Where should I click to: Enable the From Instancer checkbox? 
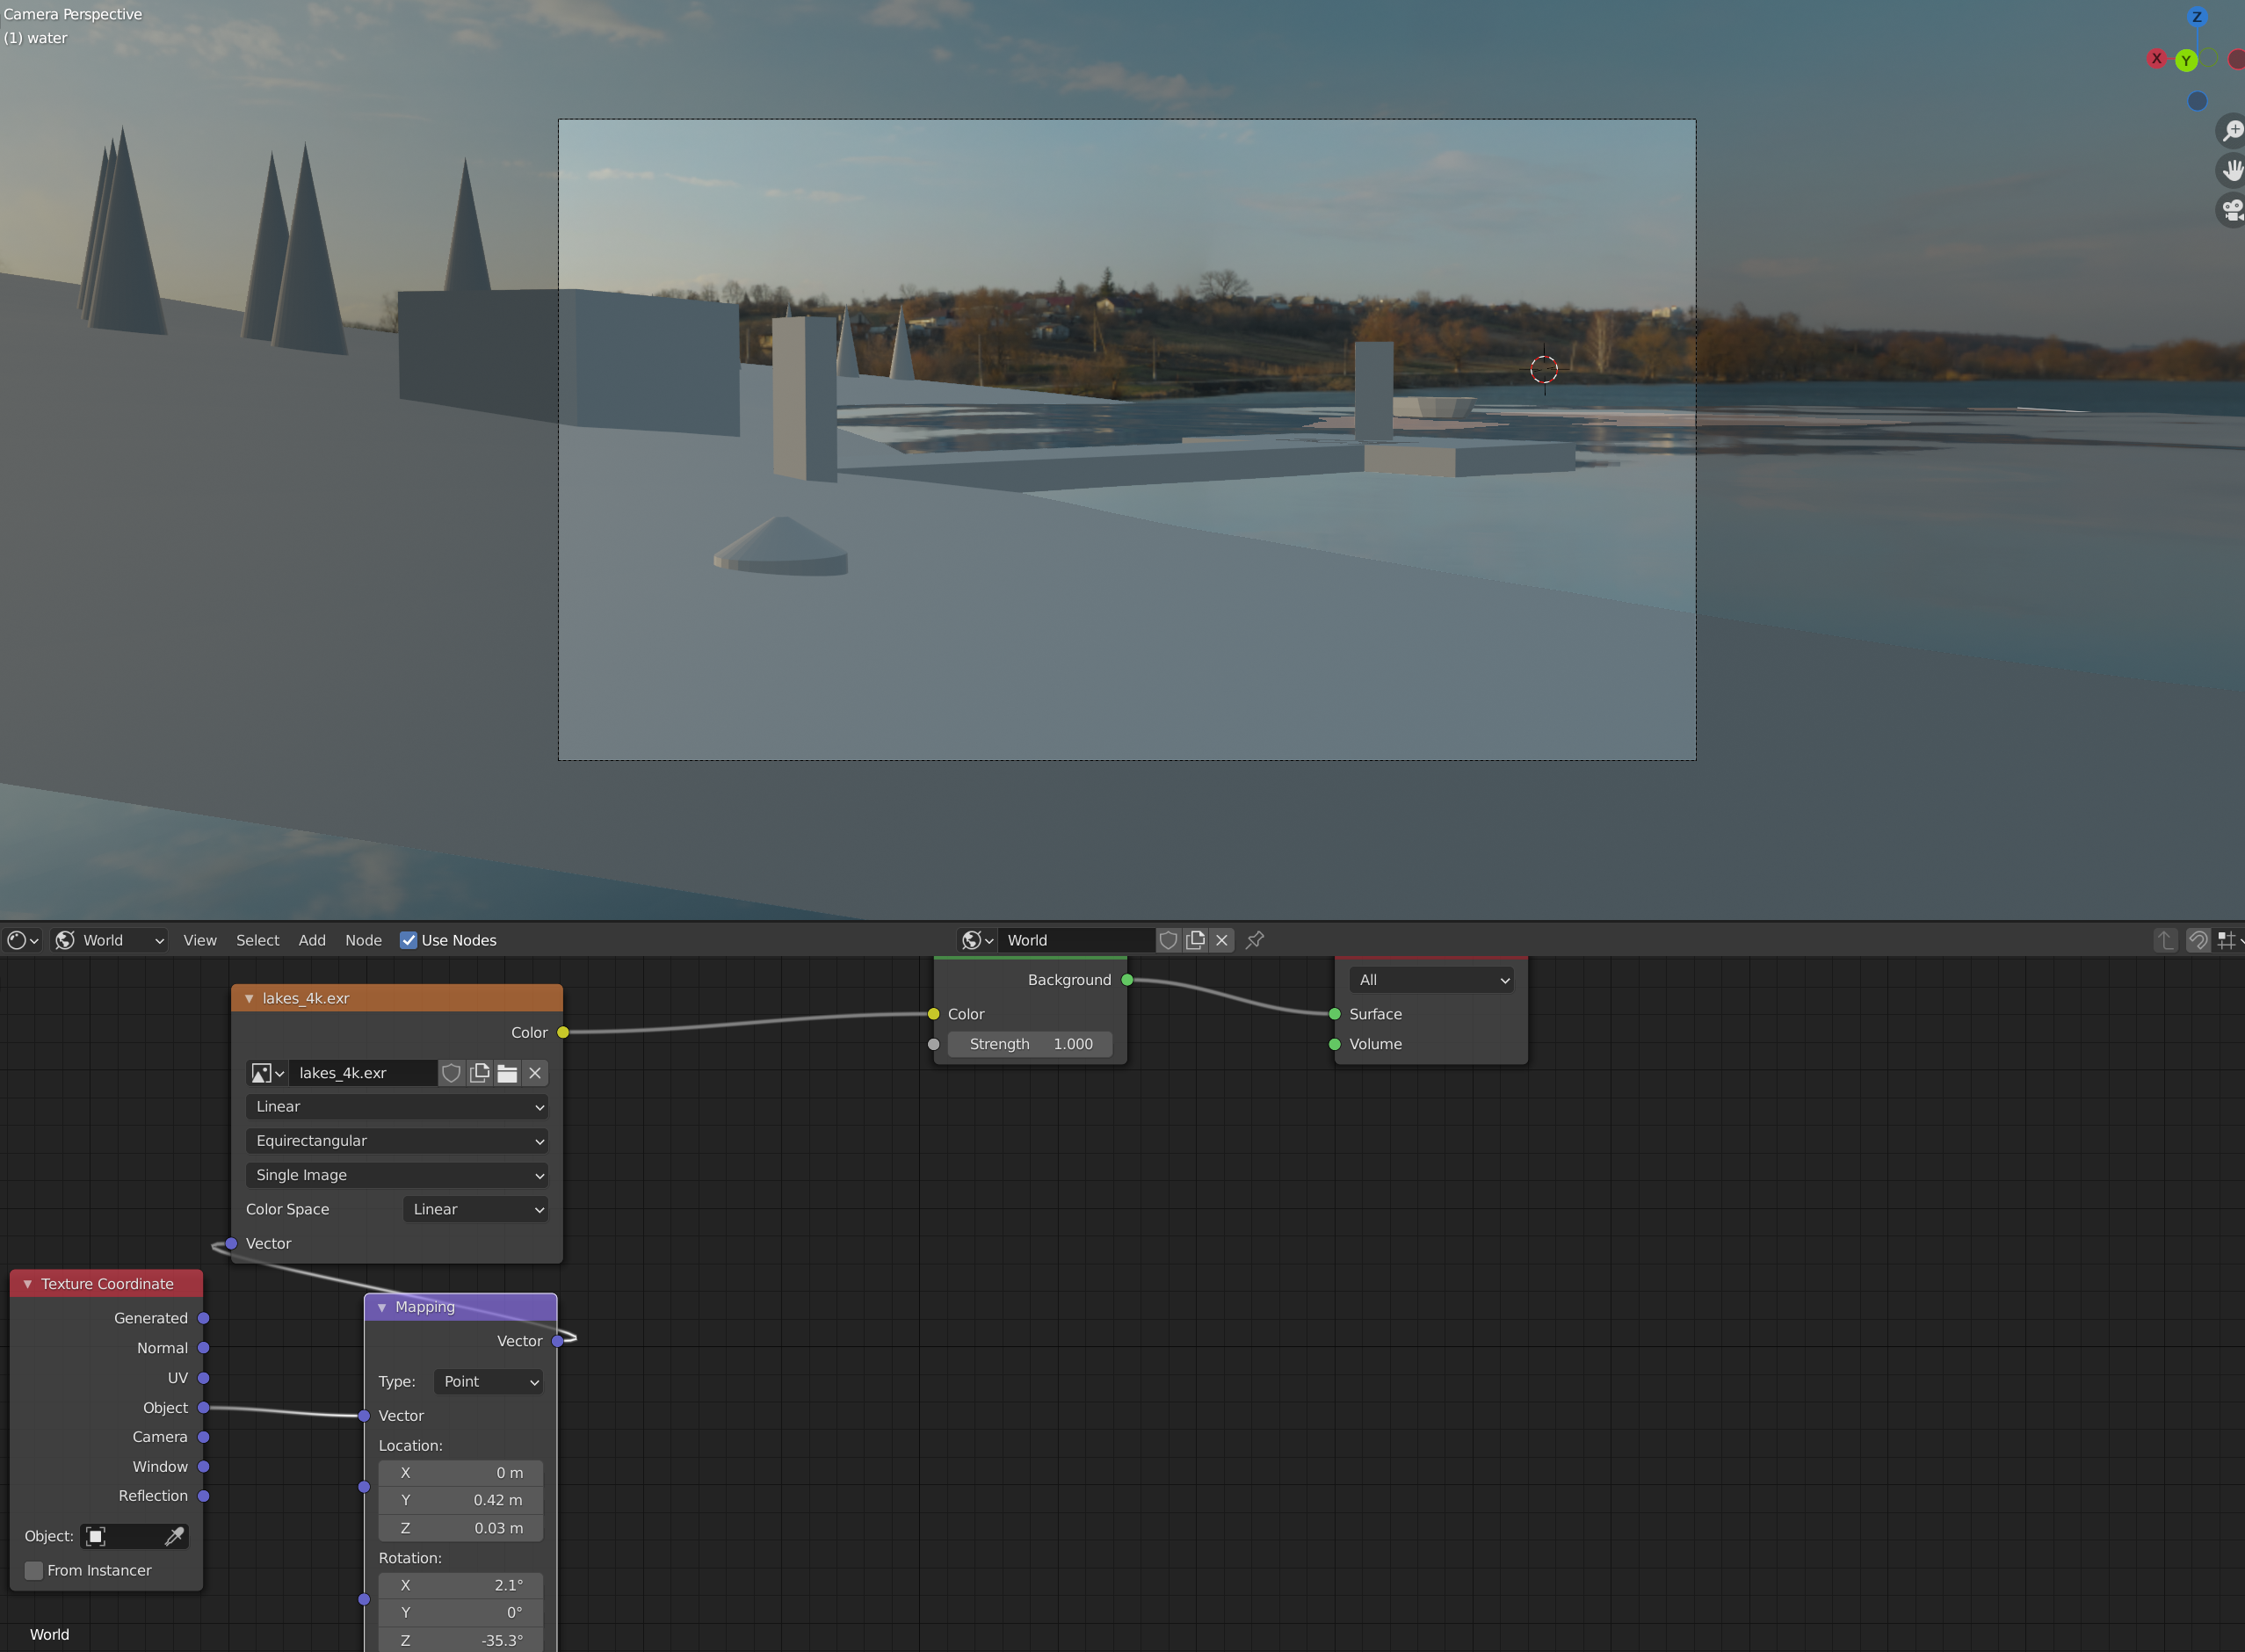click(x=34, y=1570)
